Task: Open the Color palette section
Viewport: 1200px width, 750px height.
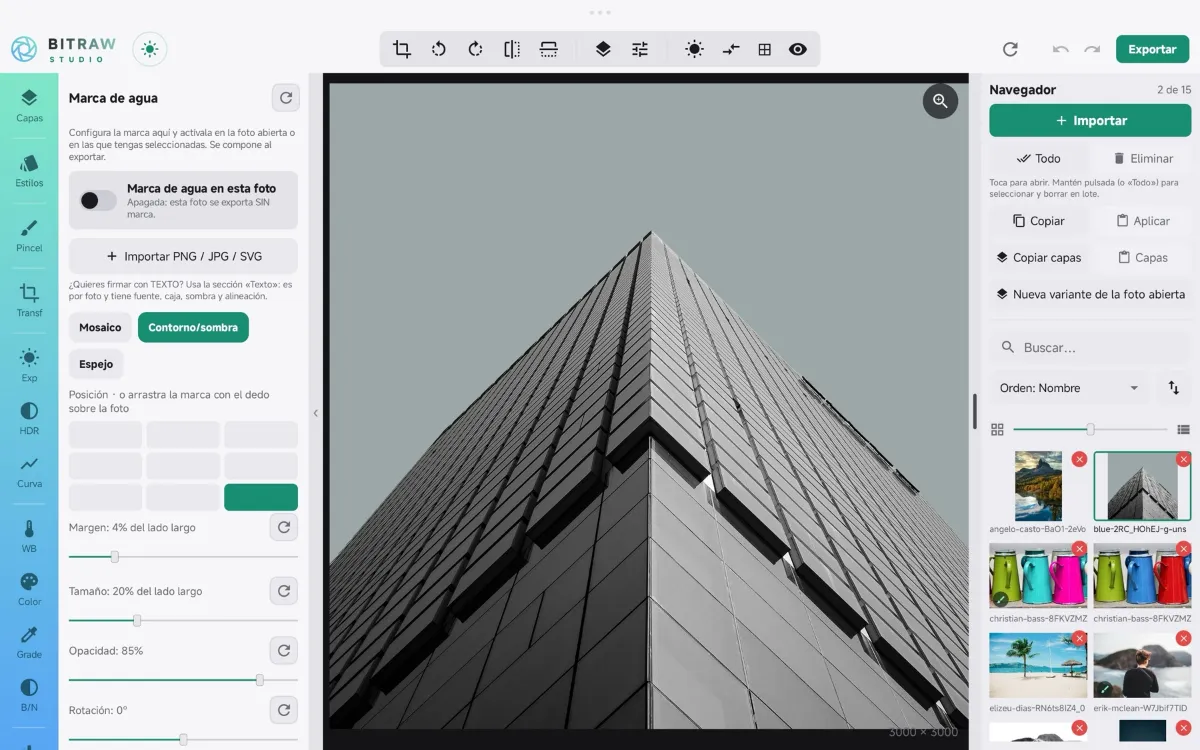Action: click(29, 589)
